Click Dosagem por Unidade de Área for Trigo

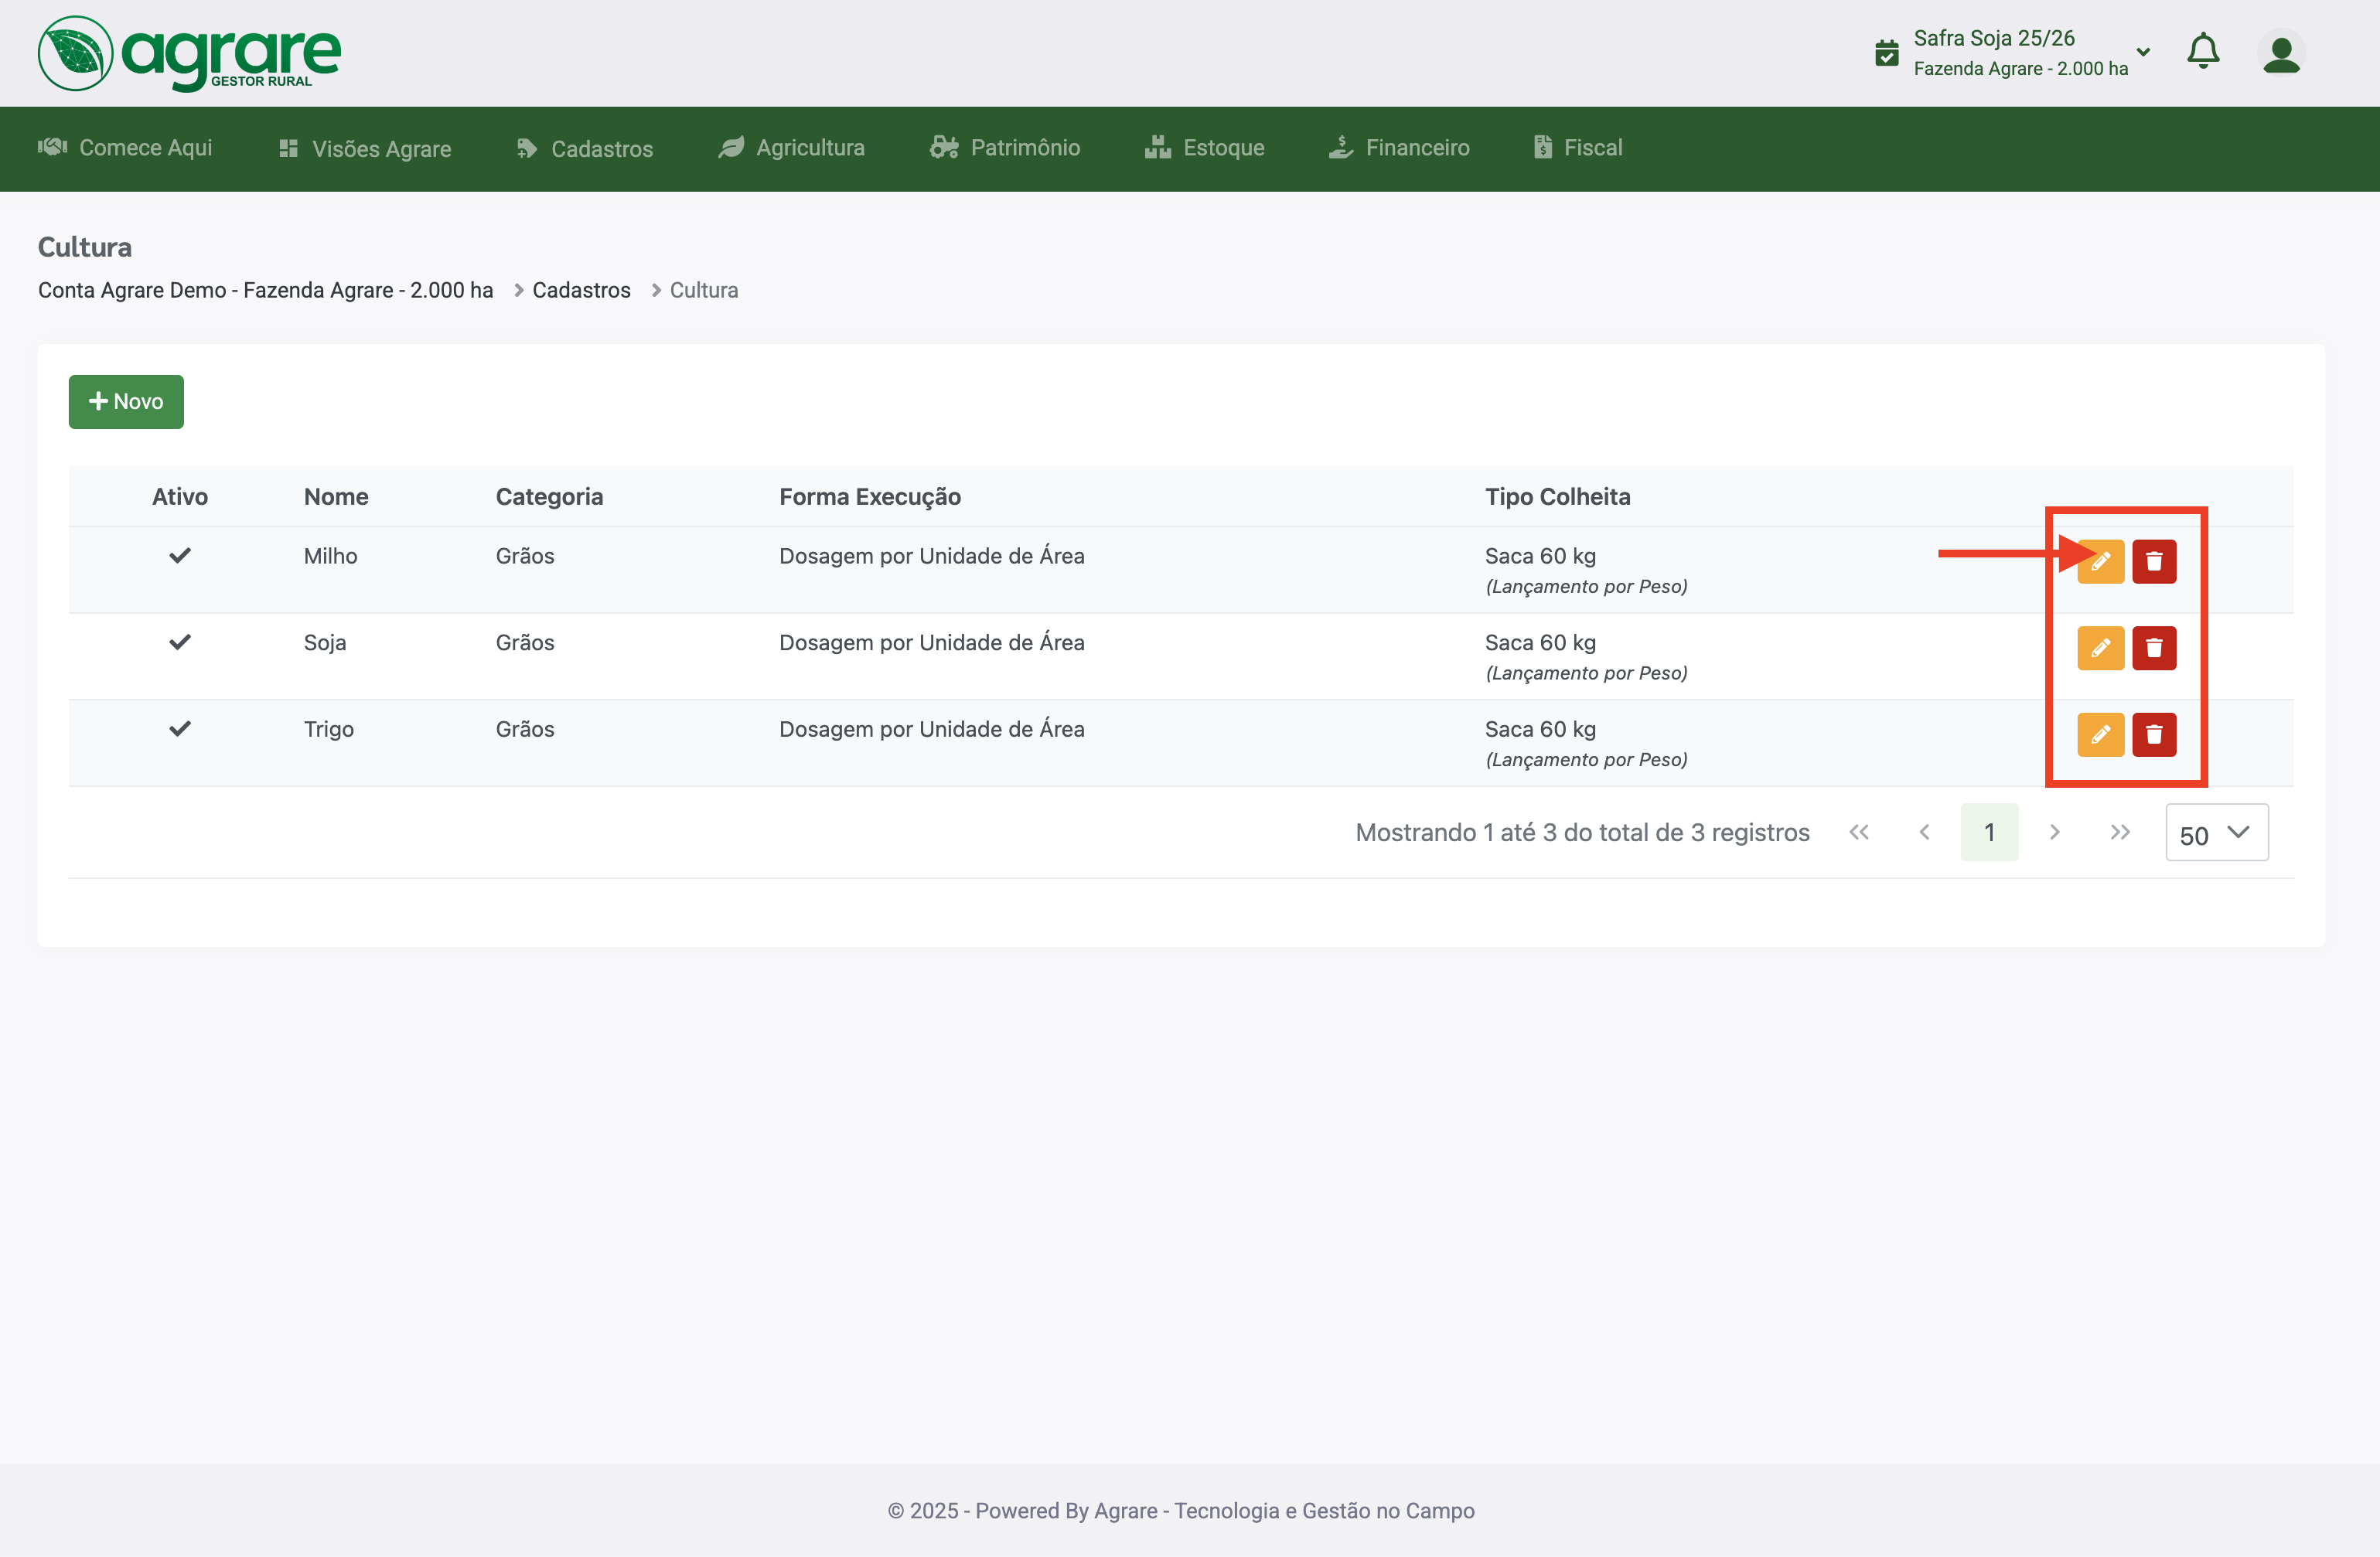point(932,729)
